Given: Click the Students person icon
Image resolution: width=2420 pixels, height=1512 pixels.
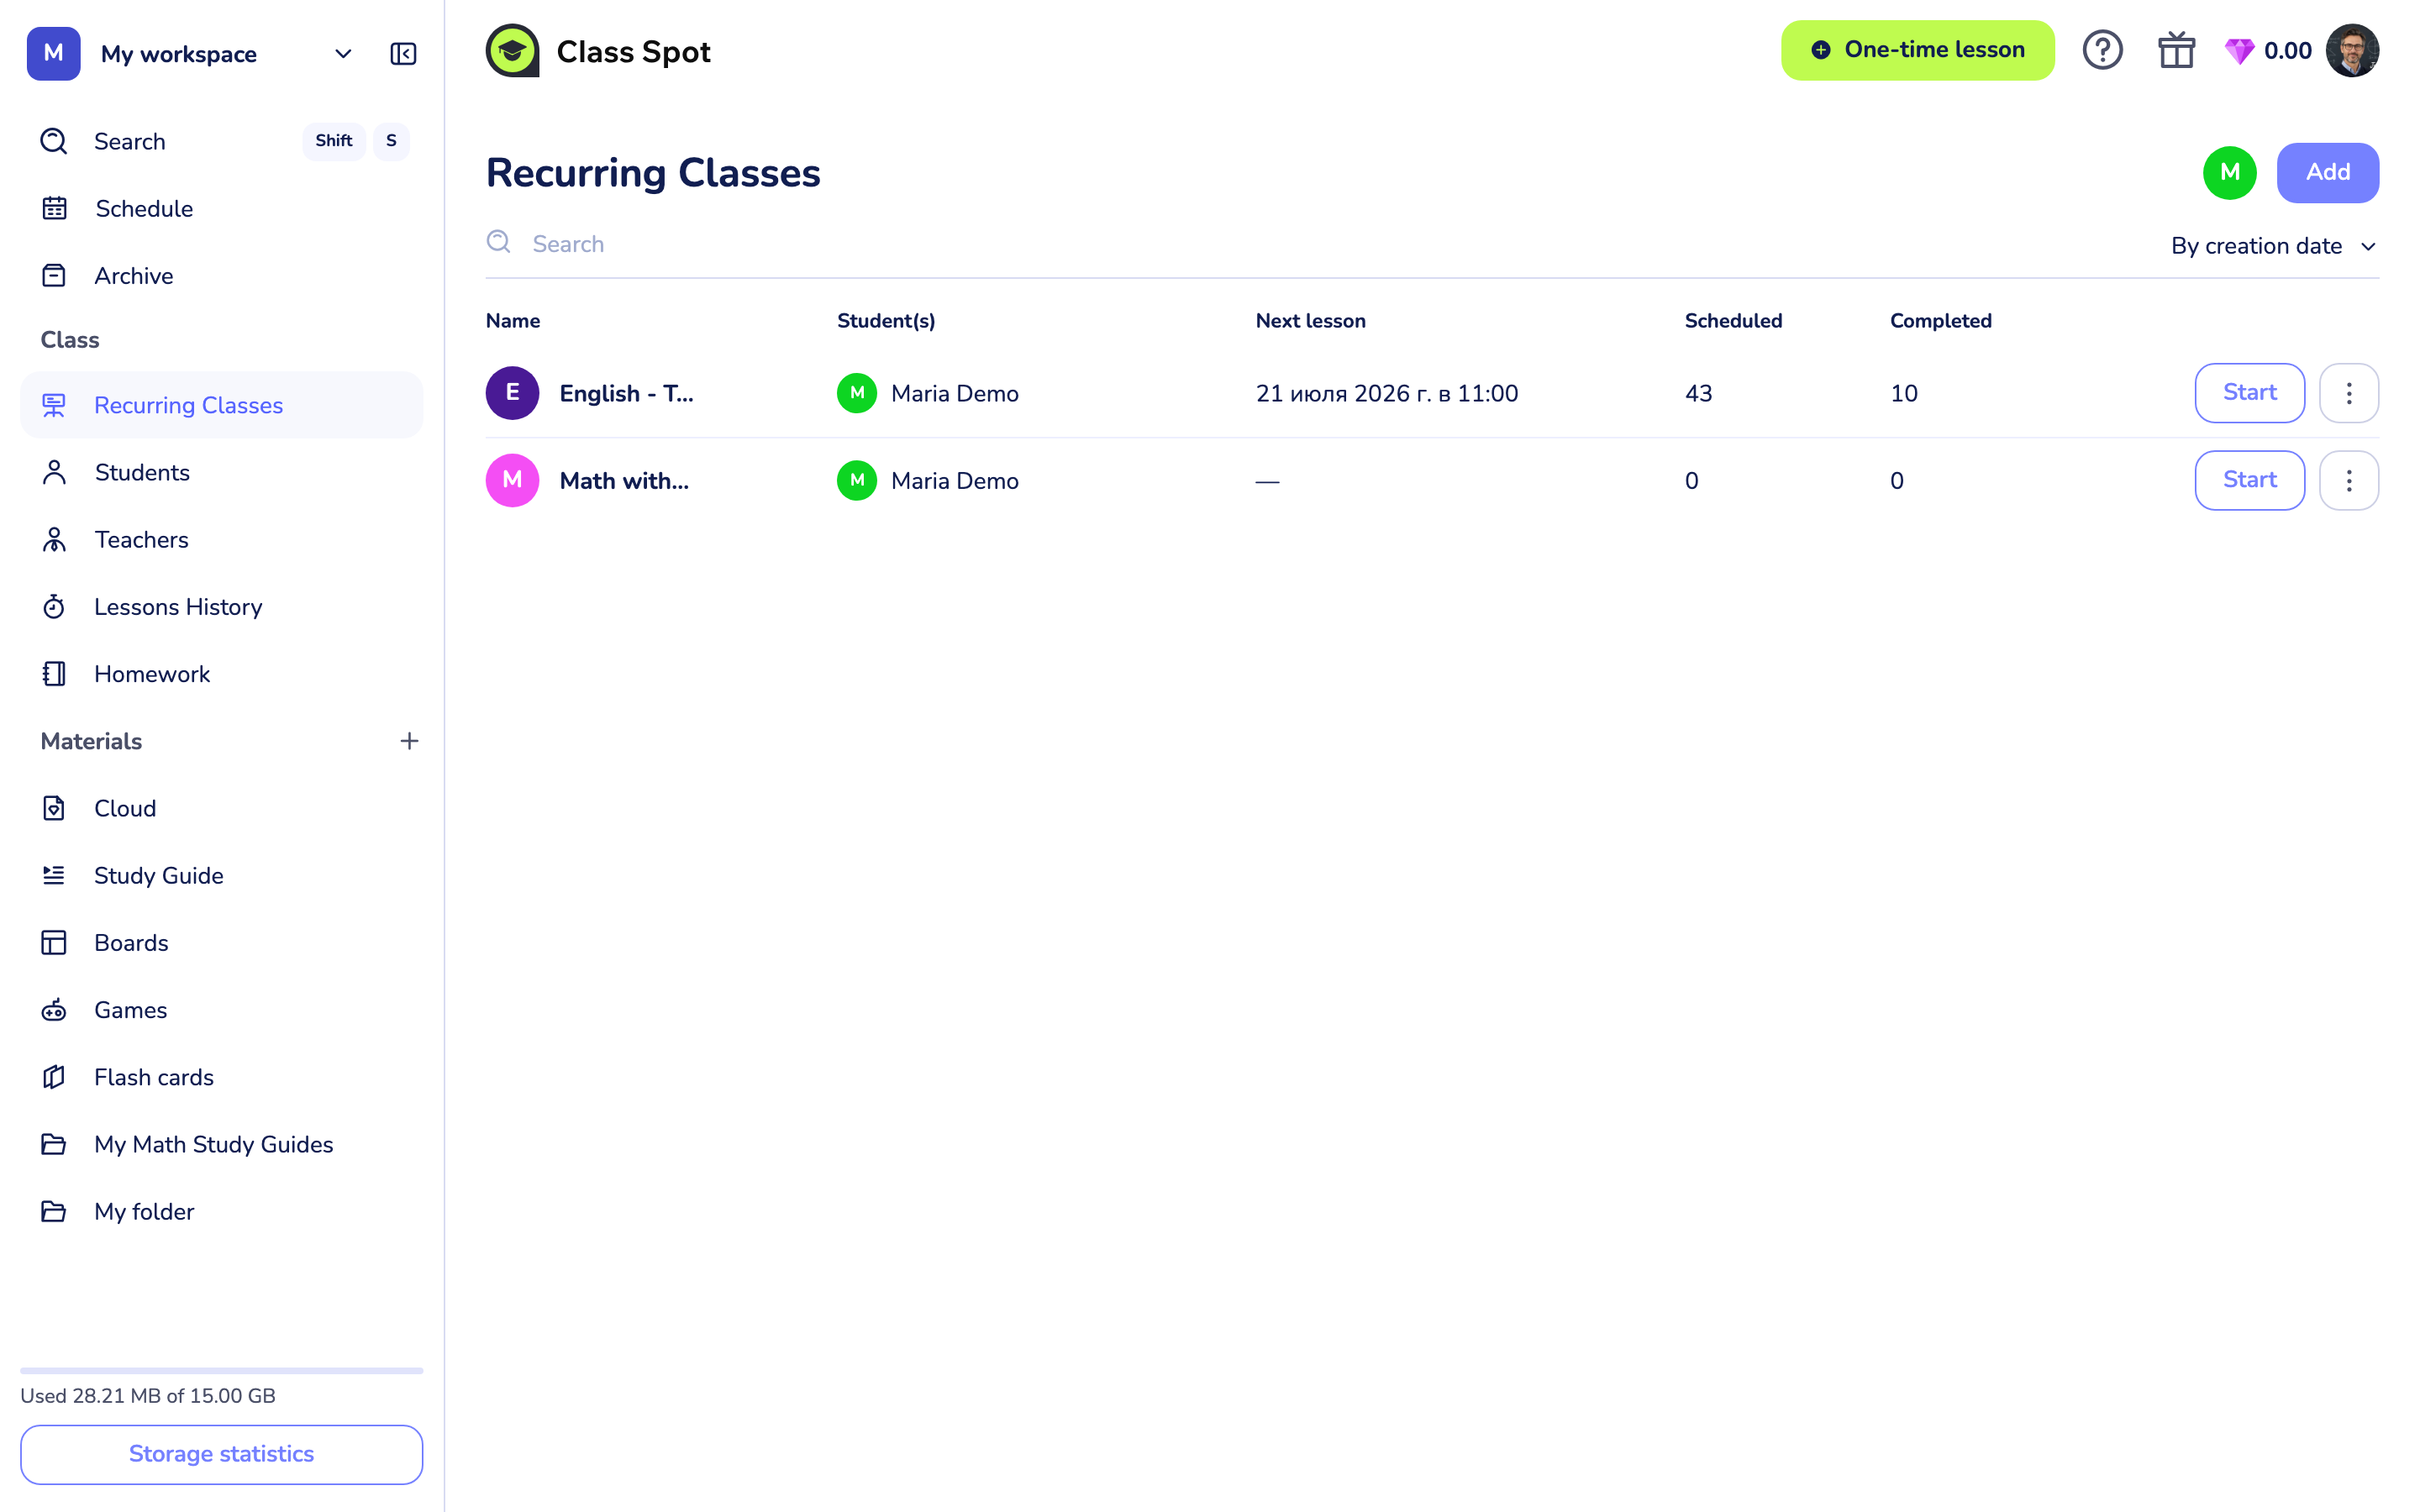Looking at the screenshot, I should click(x=54, y=472).
